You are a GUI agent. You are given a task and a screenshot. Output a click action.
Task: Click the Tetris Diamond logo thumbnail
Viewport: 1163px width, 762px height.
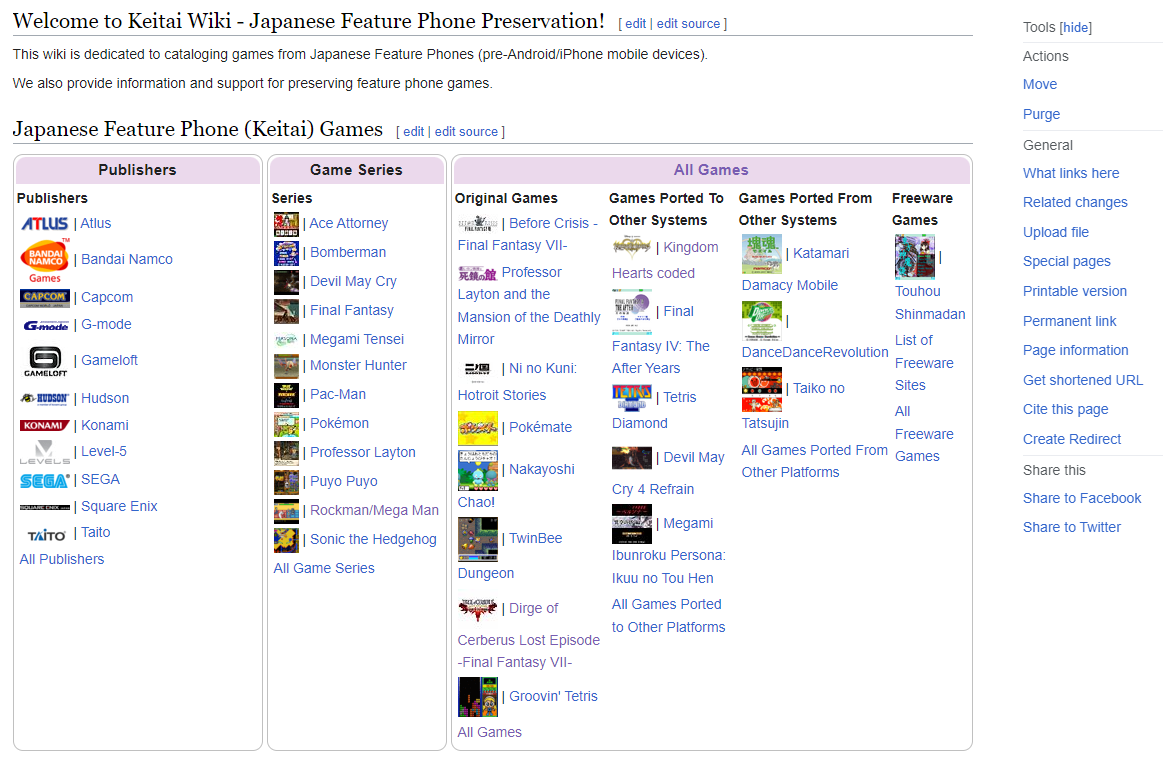point(631,398)
